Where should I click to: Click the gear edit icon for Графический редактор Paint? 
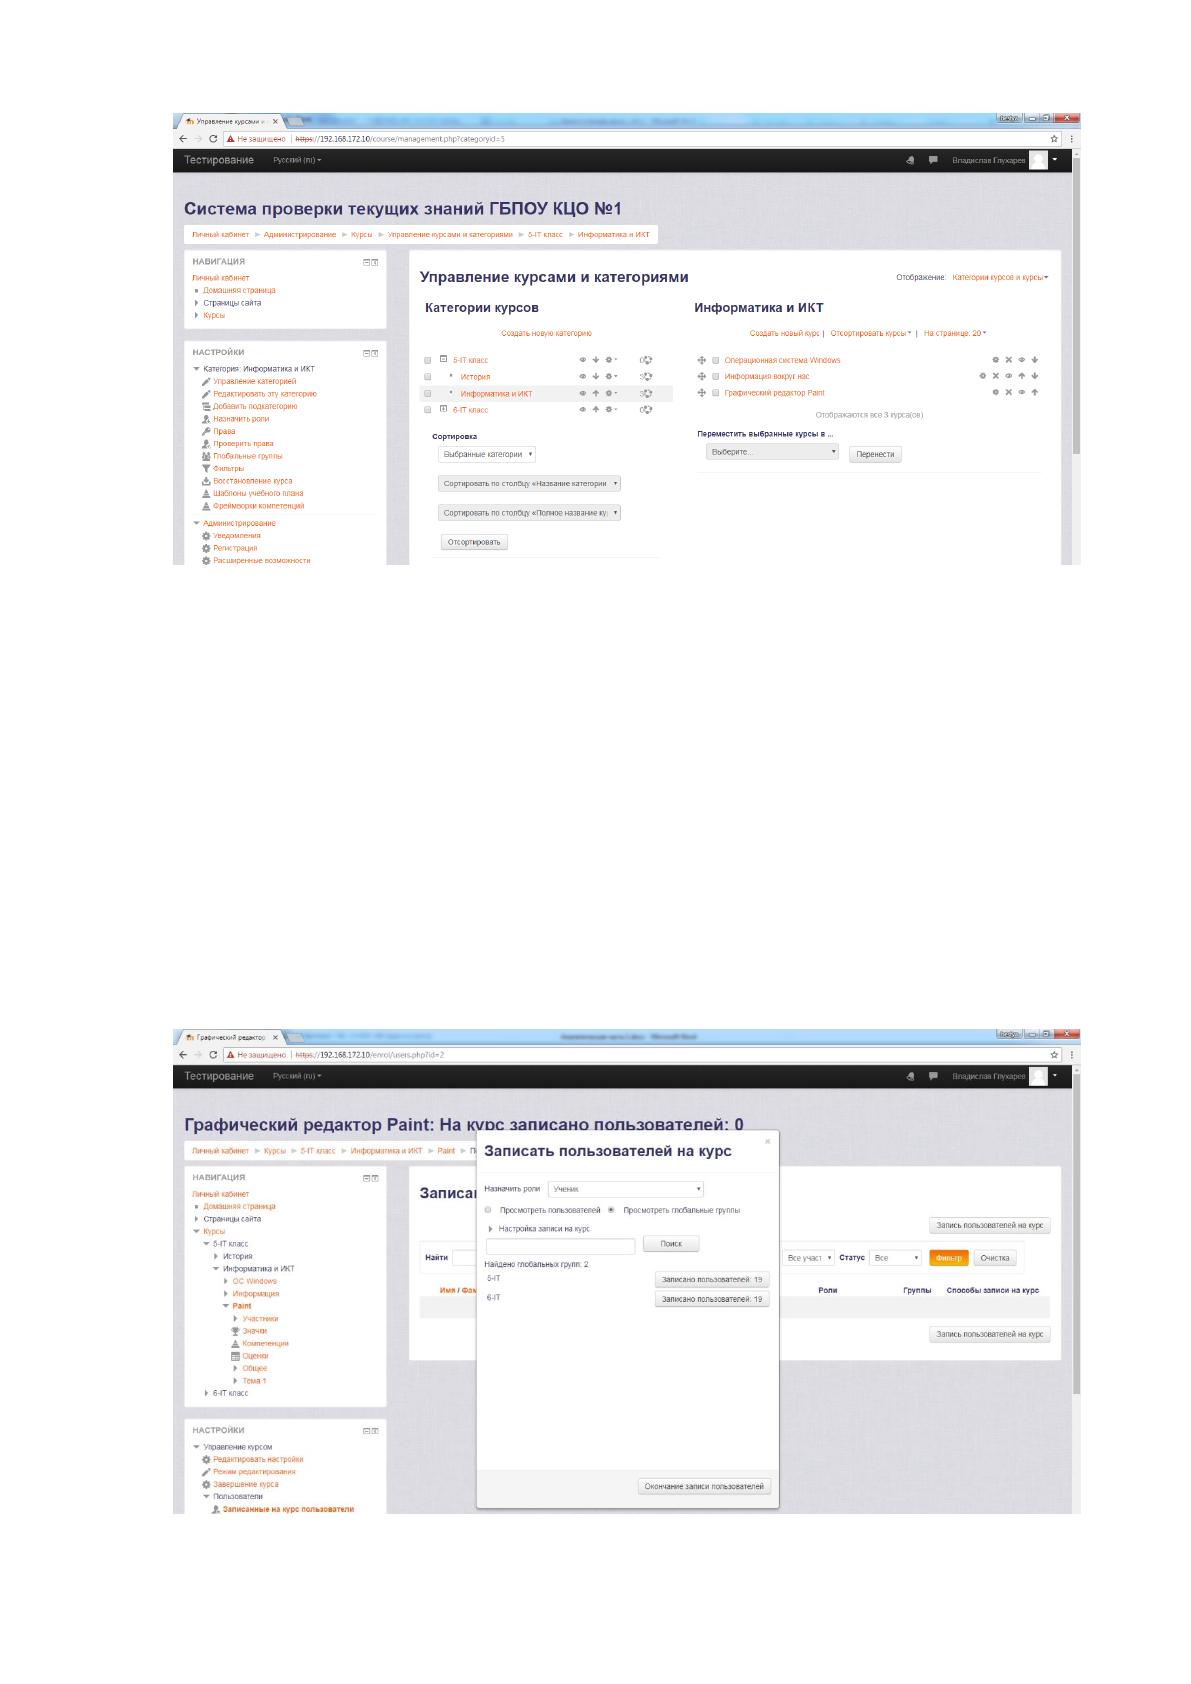tap(995, 392)
